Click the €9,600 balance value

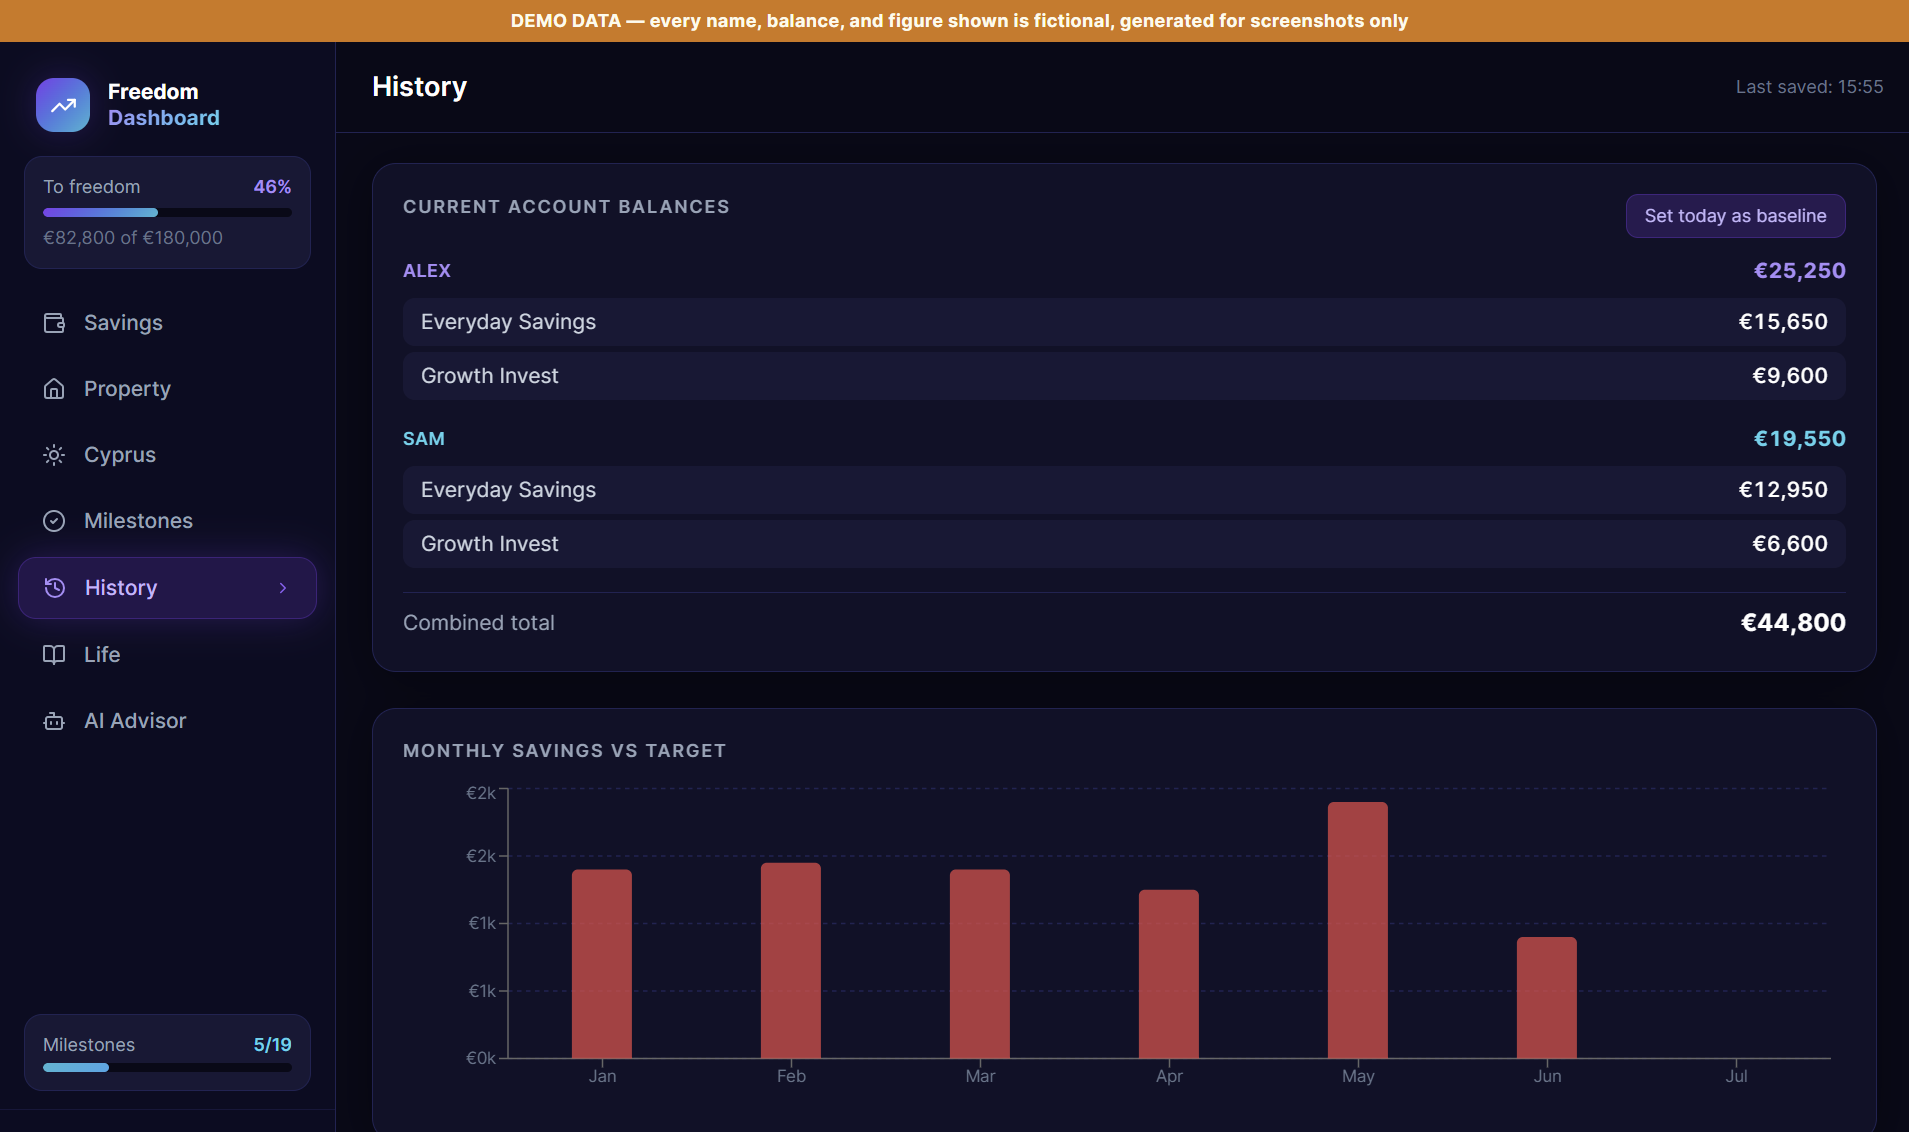[1790, 376]
